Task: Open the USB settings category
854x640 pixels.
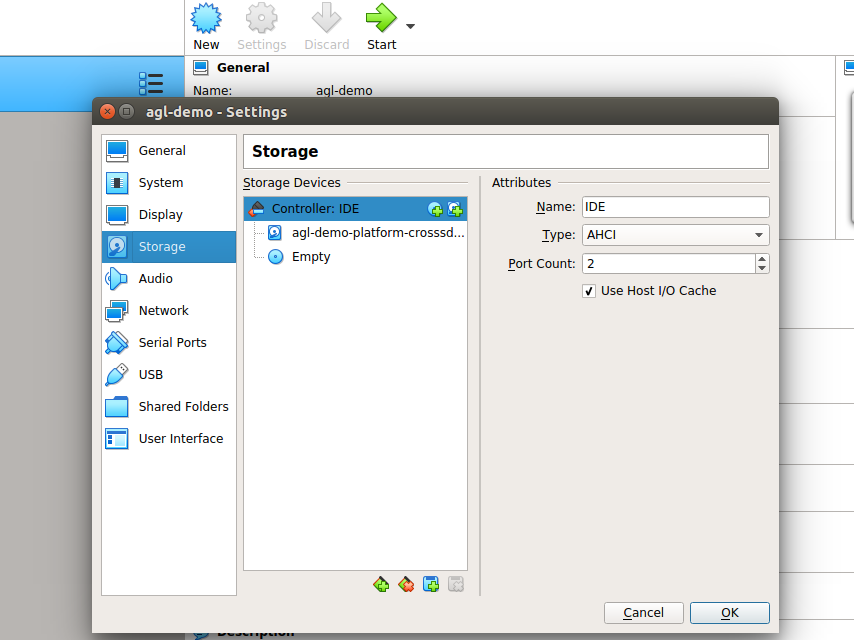Action: [x=169, y=375]
